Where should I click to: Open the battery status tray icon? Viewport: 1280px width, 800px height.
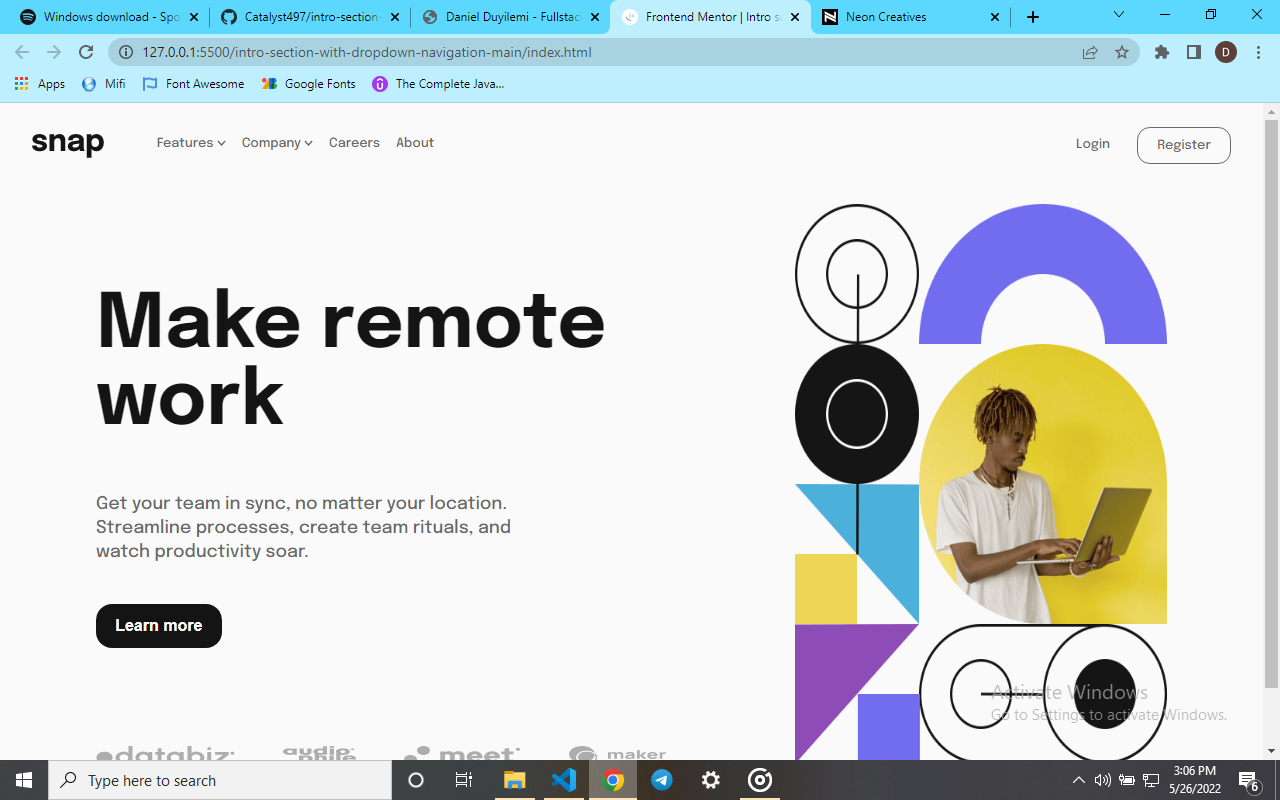pos(1127,780)
